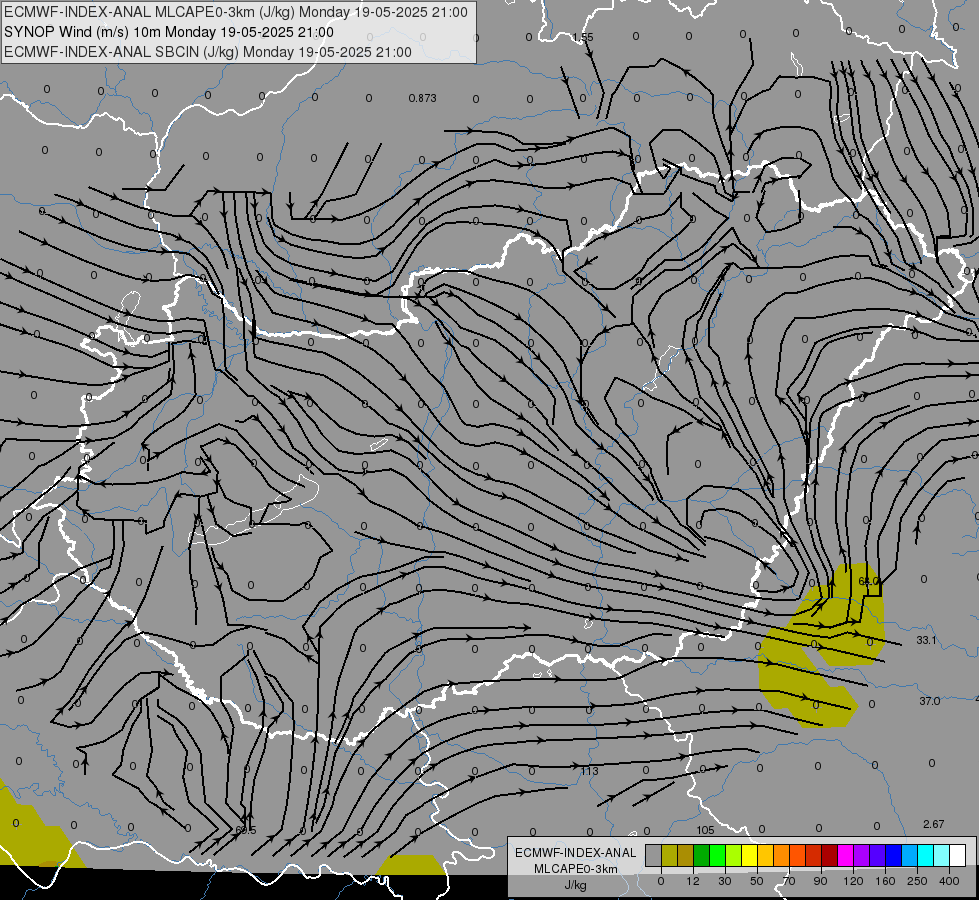Click the map value '69.5'
Viewport: 979px width, 900px height.
click(246, 831)
